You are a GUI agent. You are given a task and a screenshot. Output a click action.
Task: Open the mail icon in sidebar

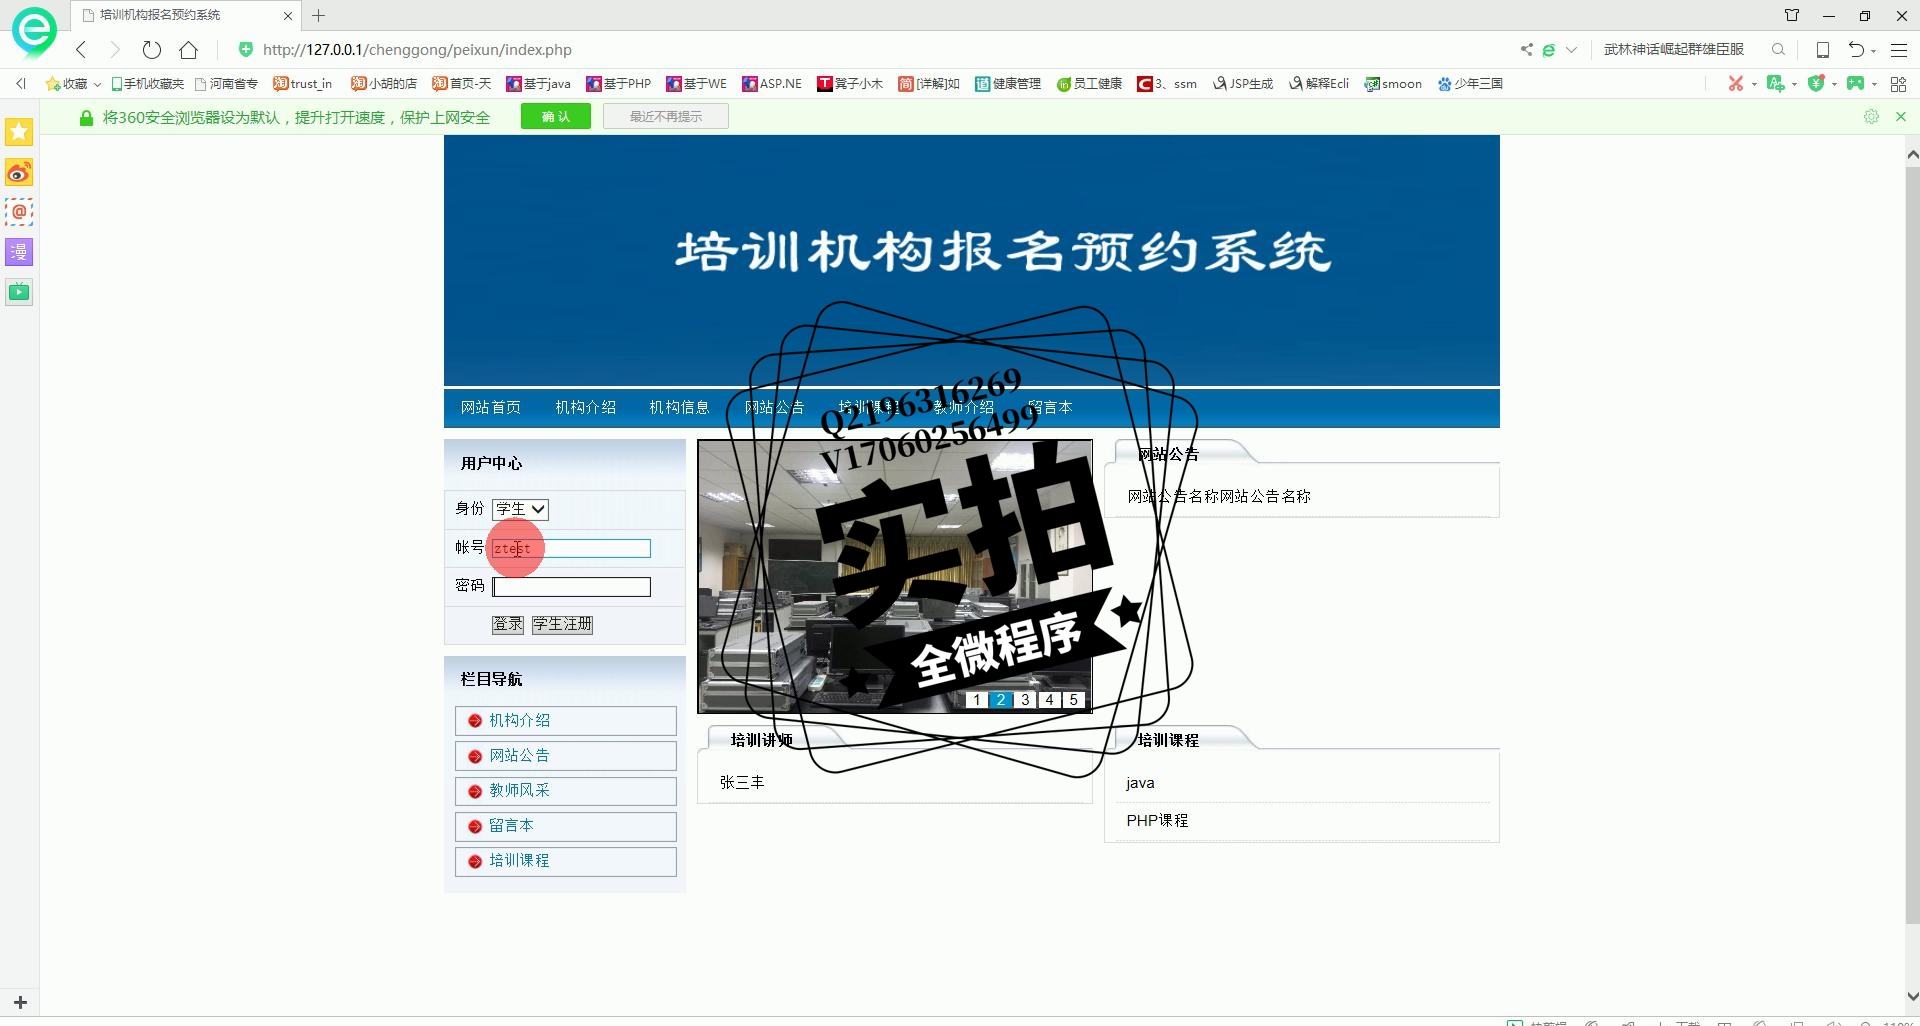tap(19, 212)
